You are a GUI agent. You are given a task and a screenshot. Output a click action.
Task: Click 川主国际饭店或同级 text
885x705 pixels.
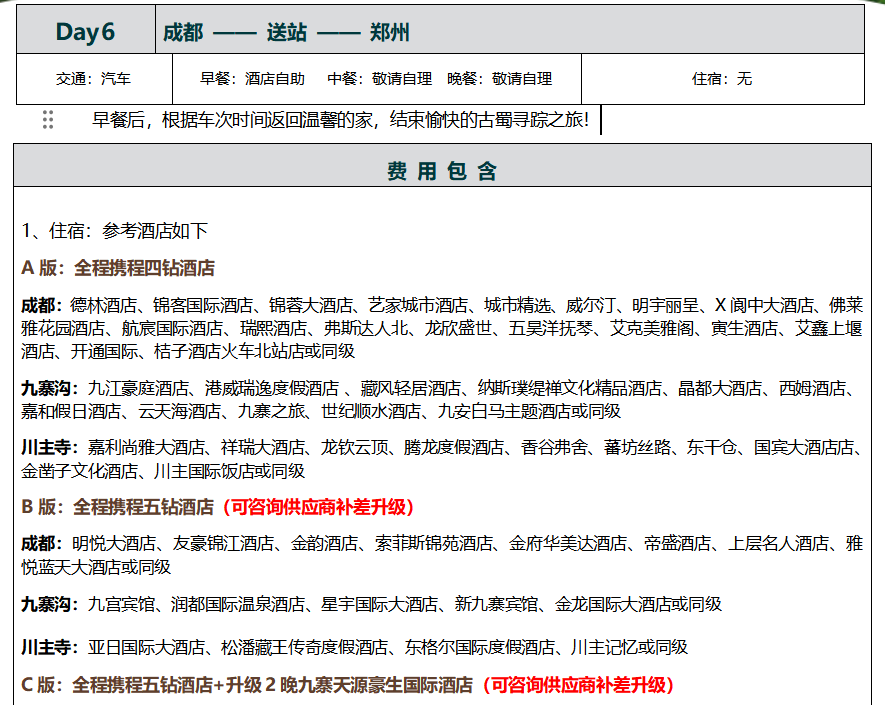(229, 471)
